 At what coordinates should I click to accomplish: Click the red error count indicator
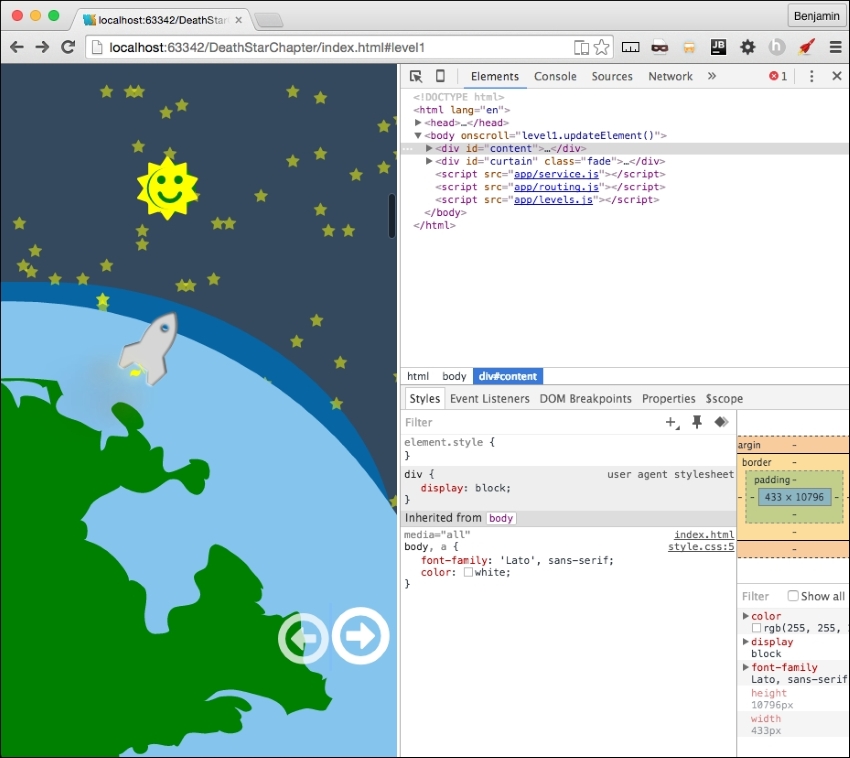[778, 76]
